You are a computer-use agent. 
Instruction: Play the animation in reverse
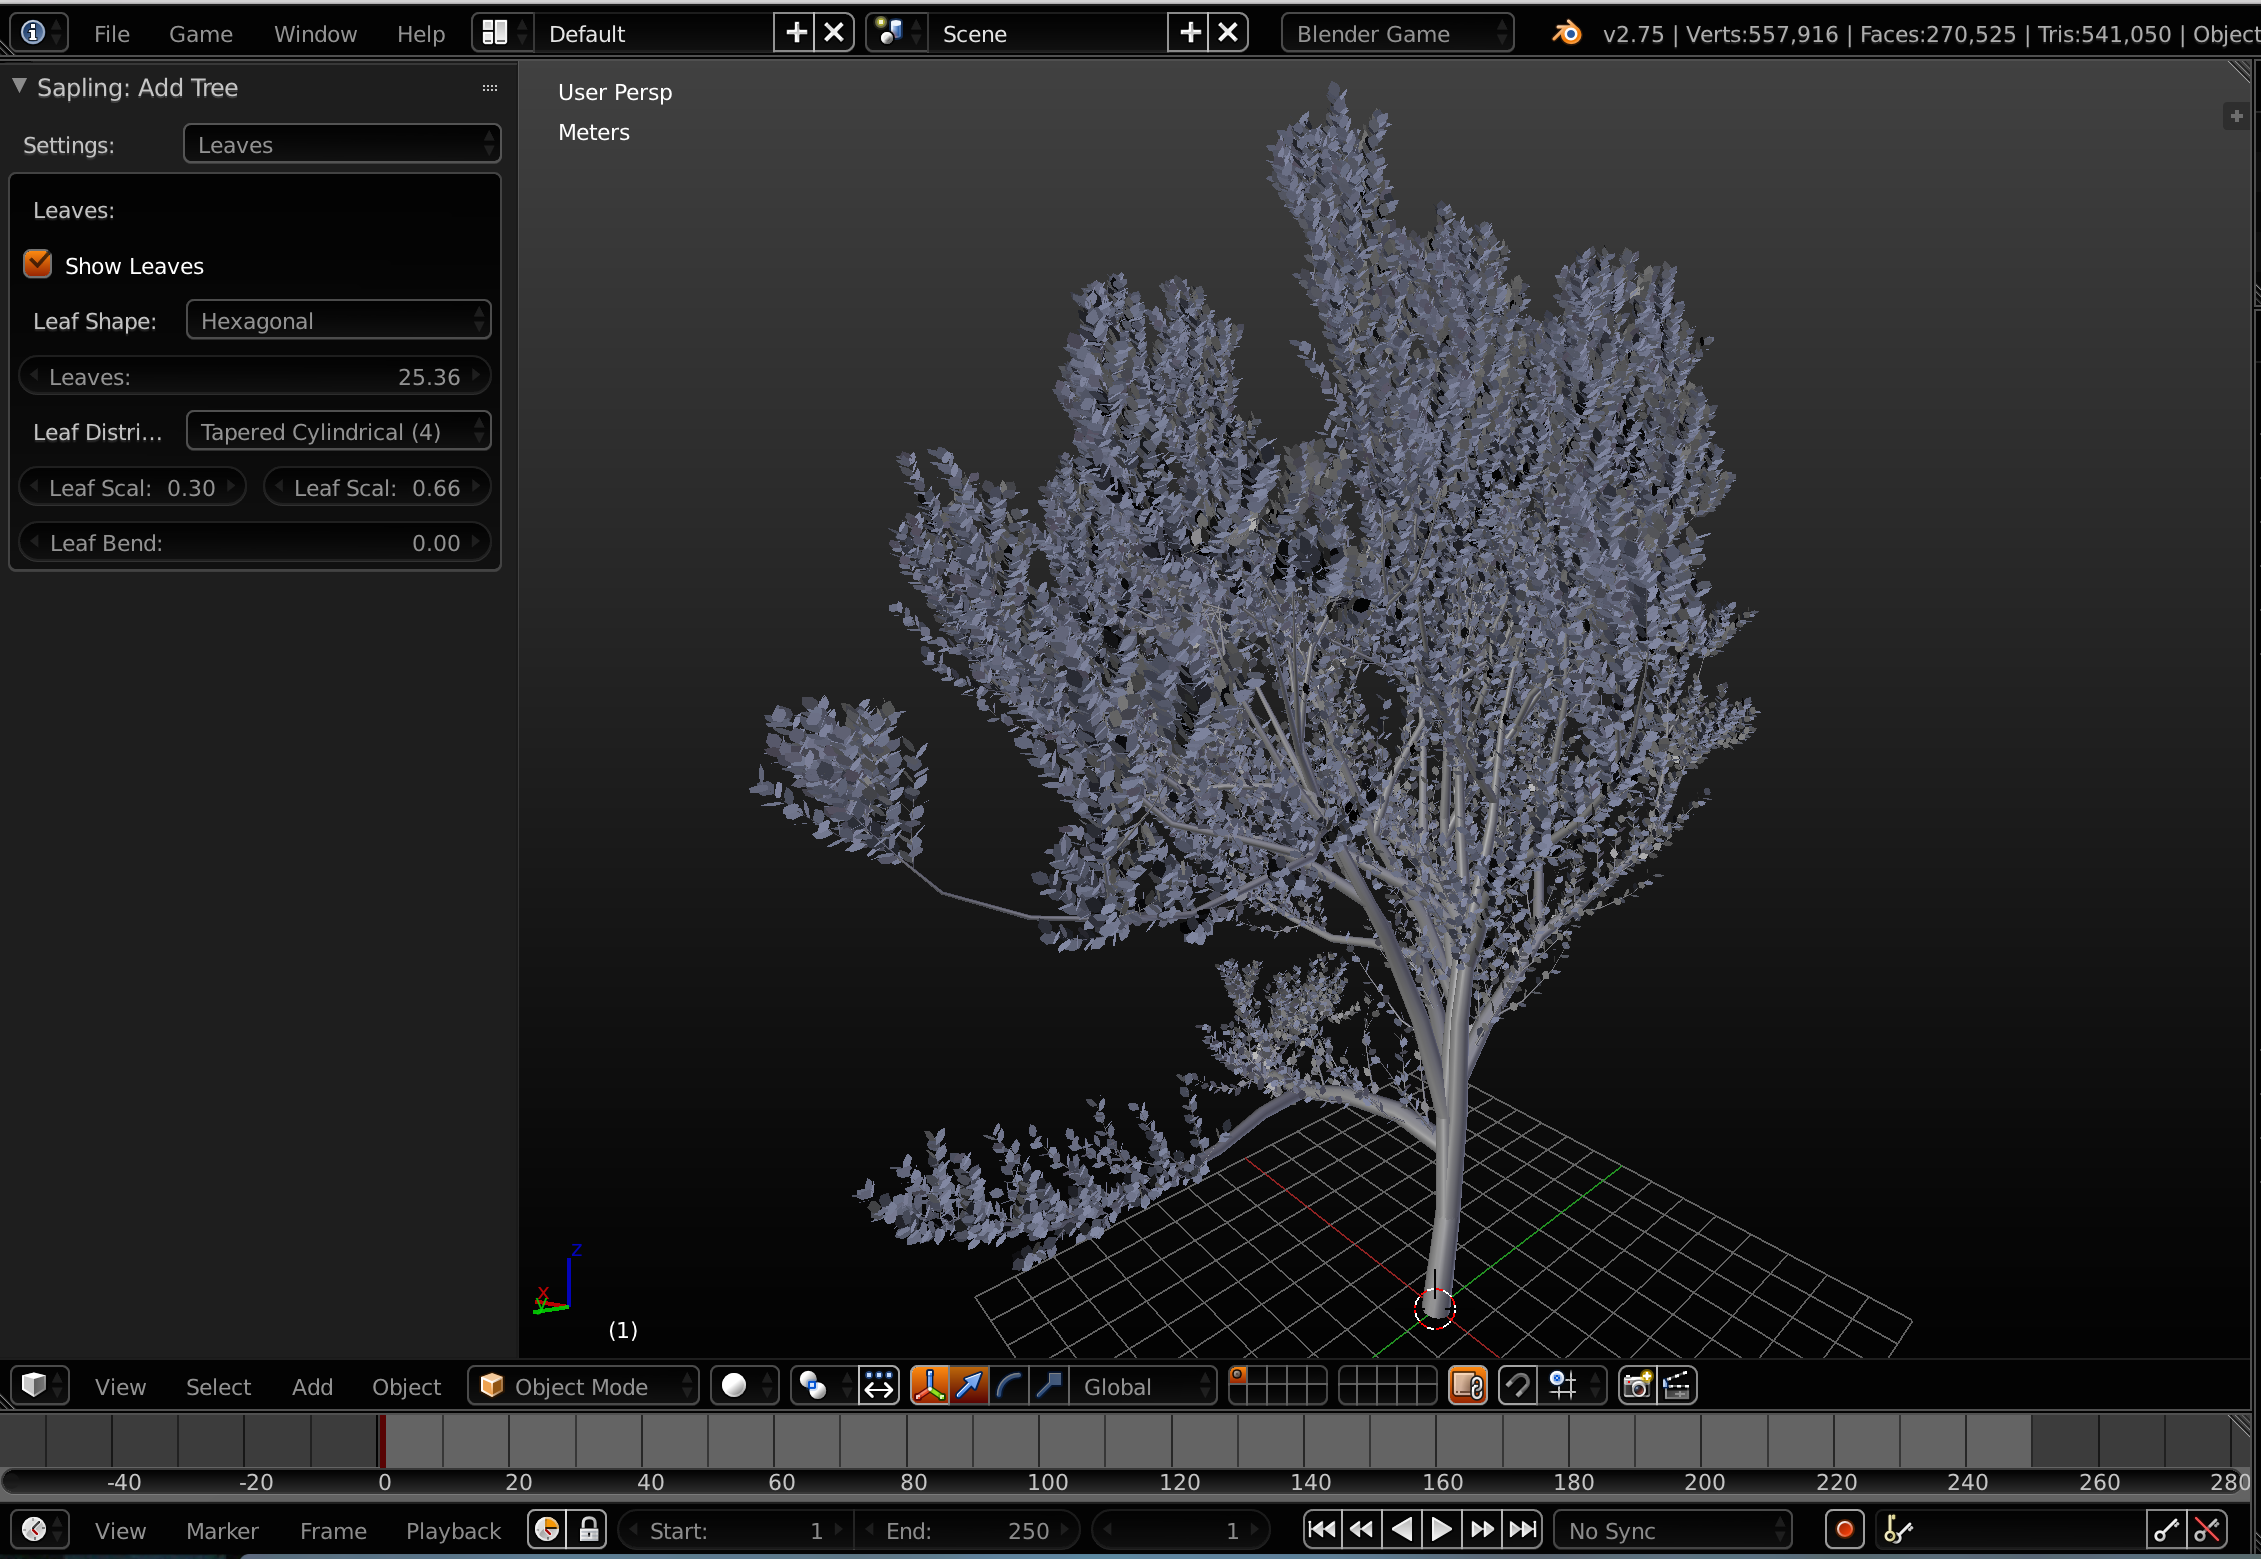tap(1401, 1529)
